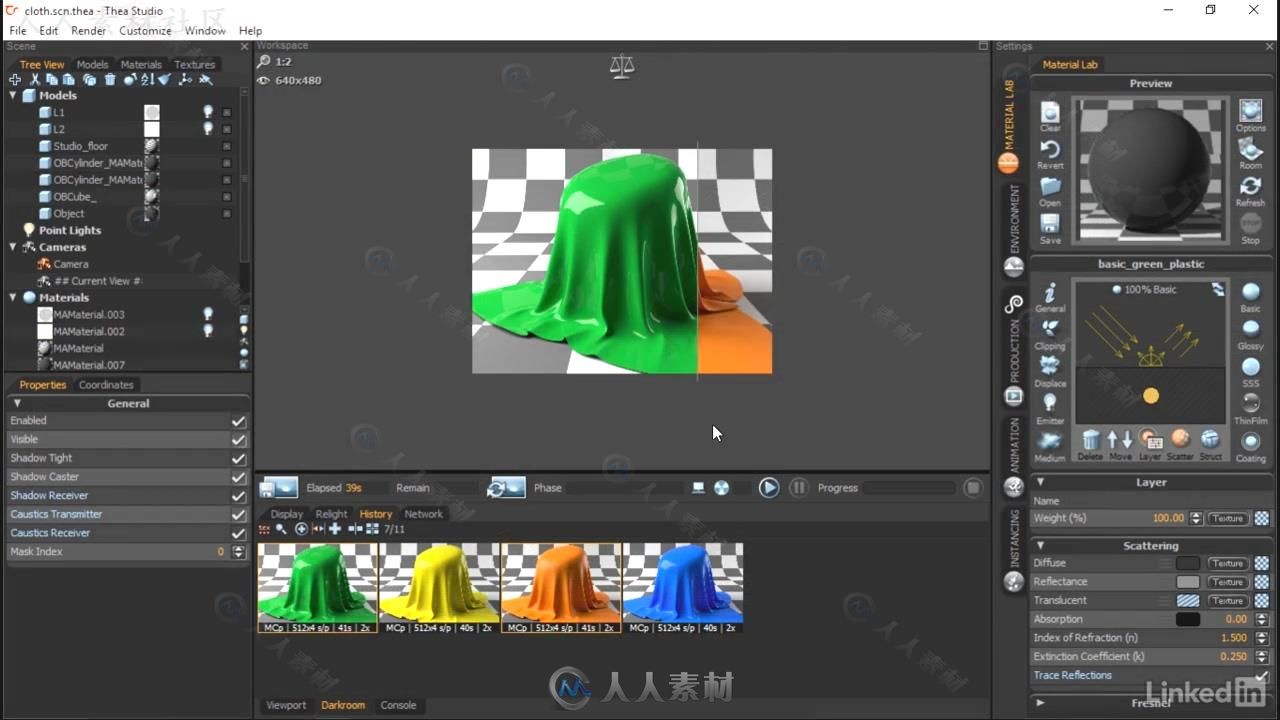Click the Emitter lightbulb icon
The width and height of the screenshot is (1280, 720).
(1050, 403)
